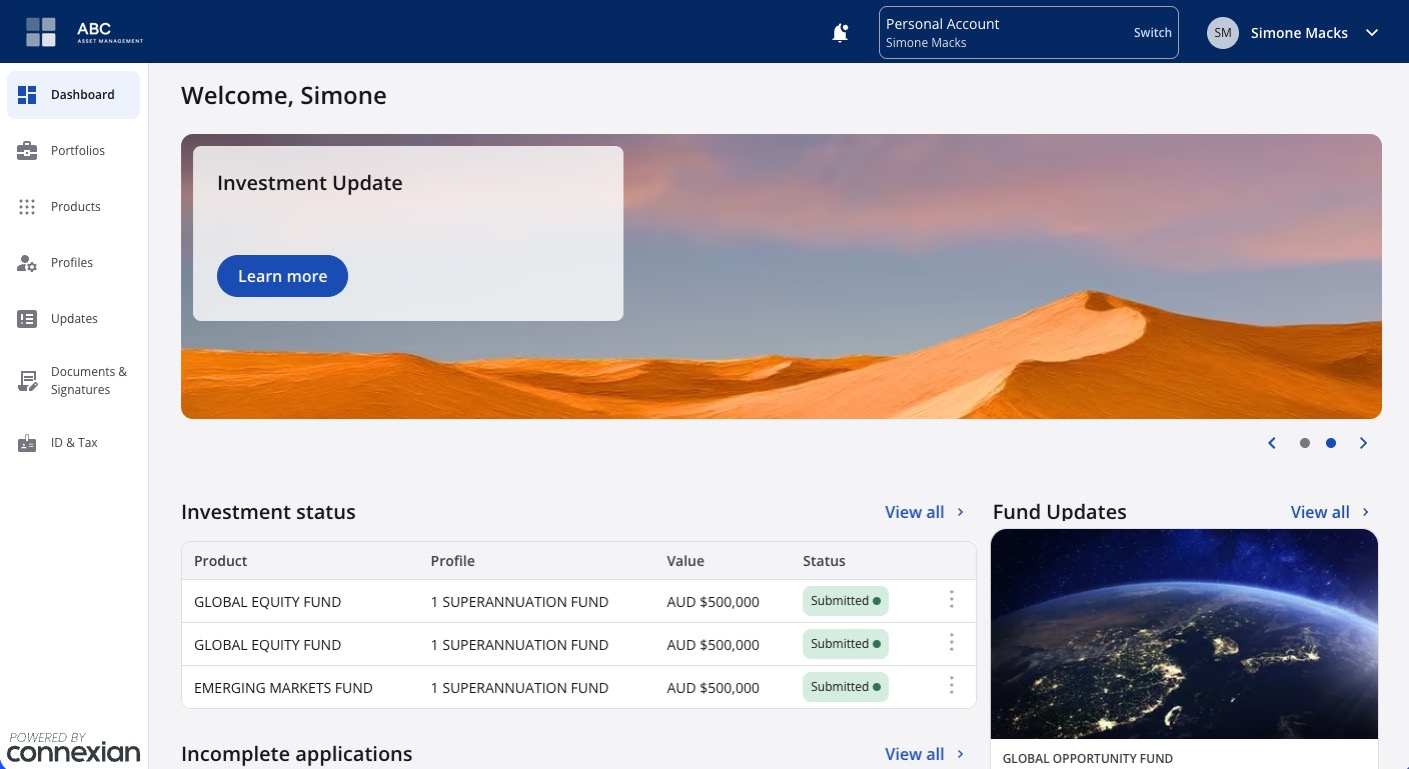Open the Global Opportunity Fund earth thumbnail
The width and height of the screenshot is (1409, 769).
[1184, 634]
